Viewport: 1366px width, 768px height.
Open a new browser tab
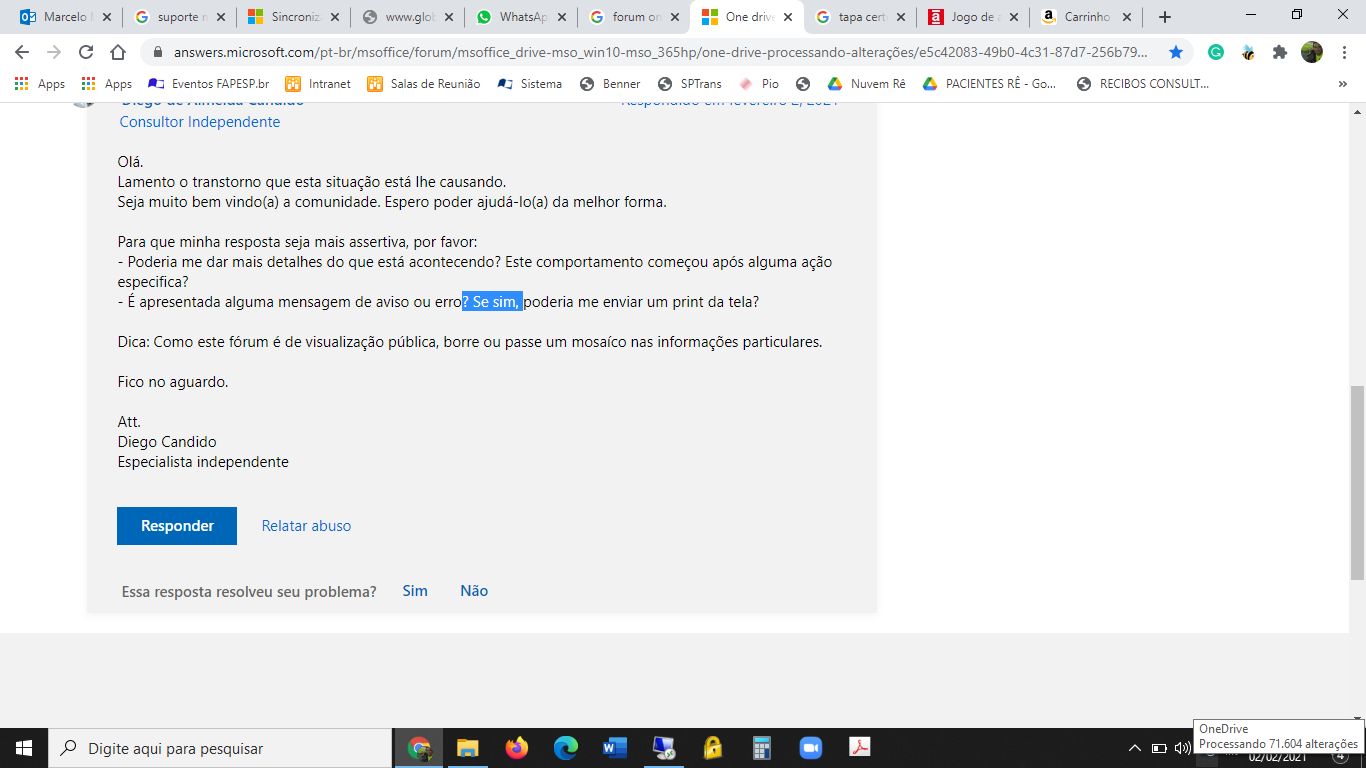(1165, 17)
